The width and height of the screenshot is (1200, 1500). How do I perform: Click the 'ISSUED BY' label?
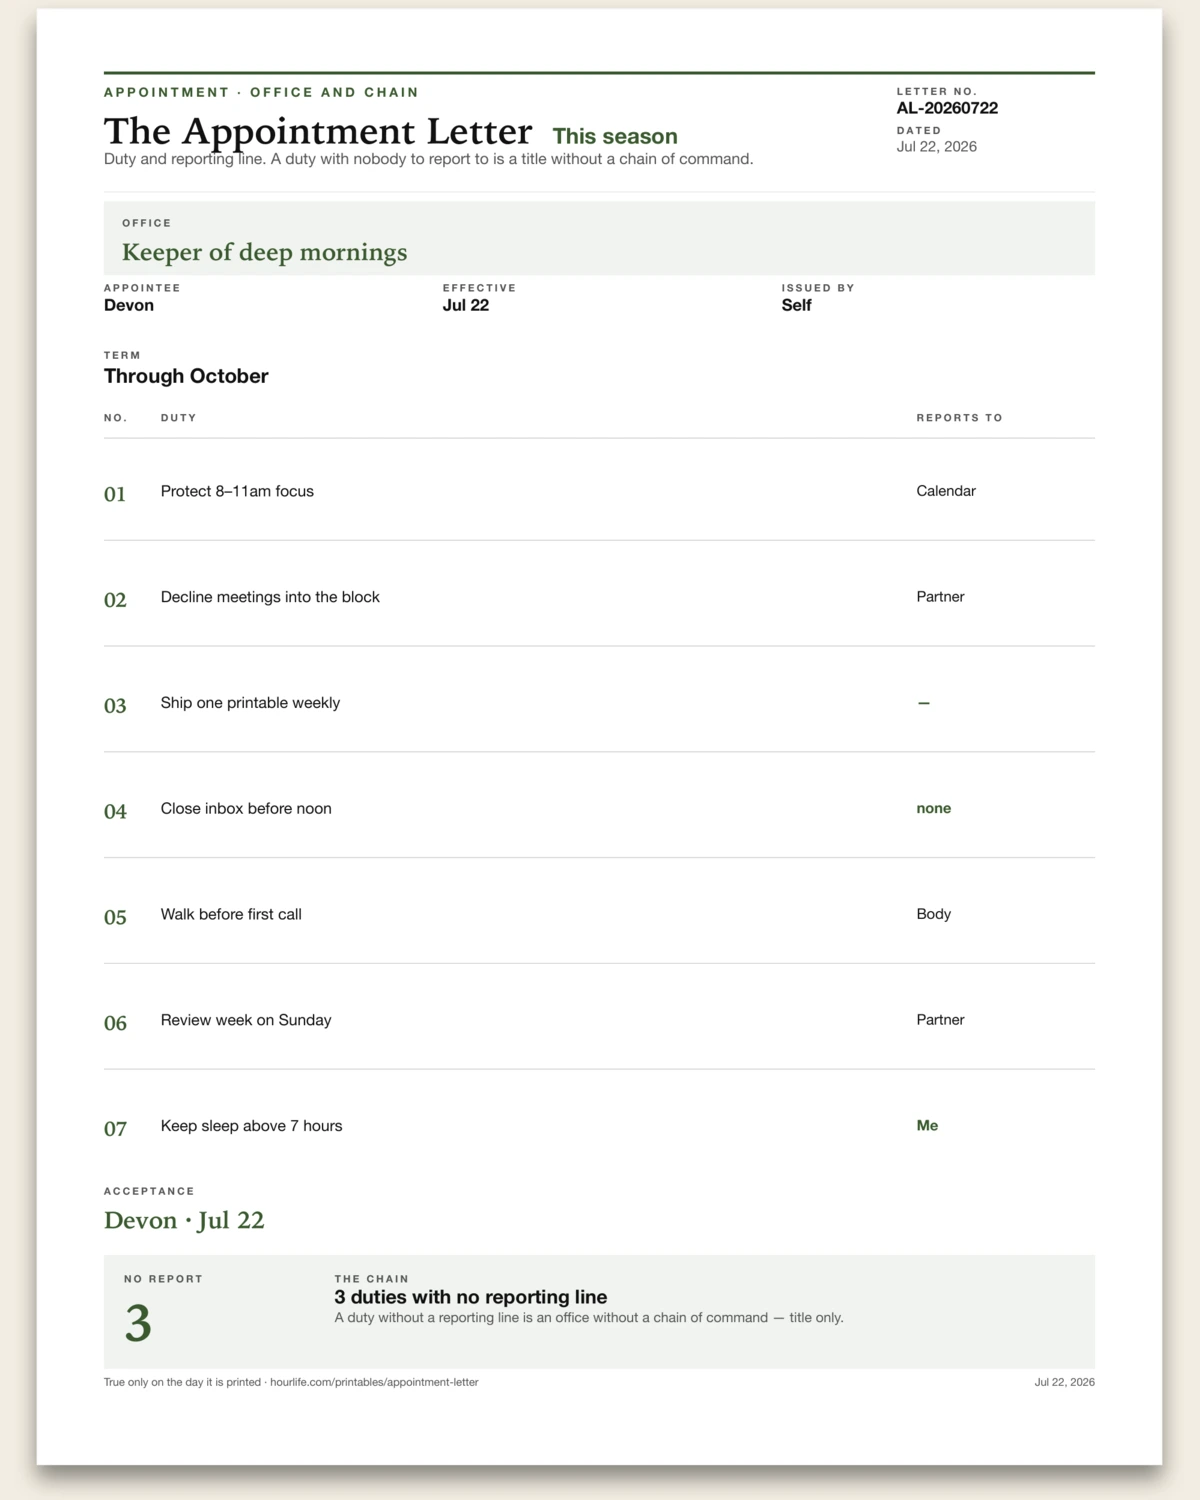click(x=818, y=288)
